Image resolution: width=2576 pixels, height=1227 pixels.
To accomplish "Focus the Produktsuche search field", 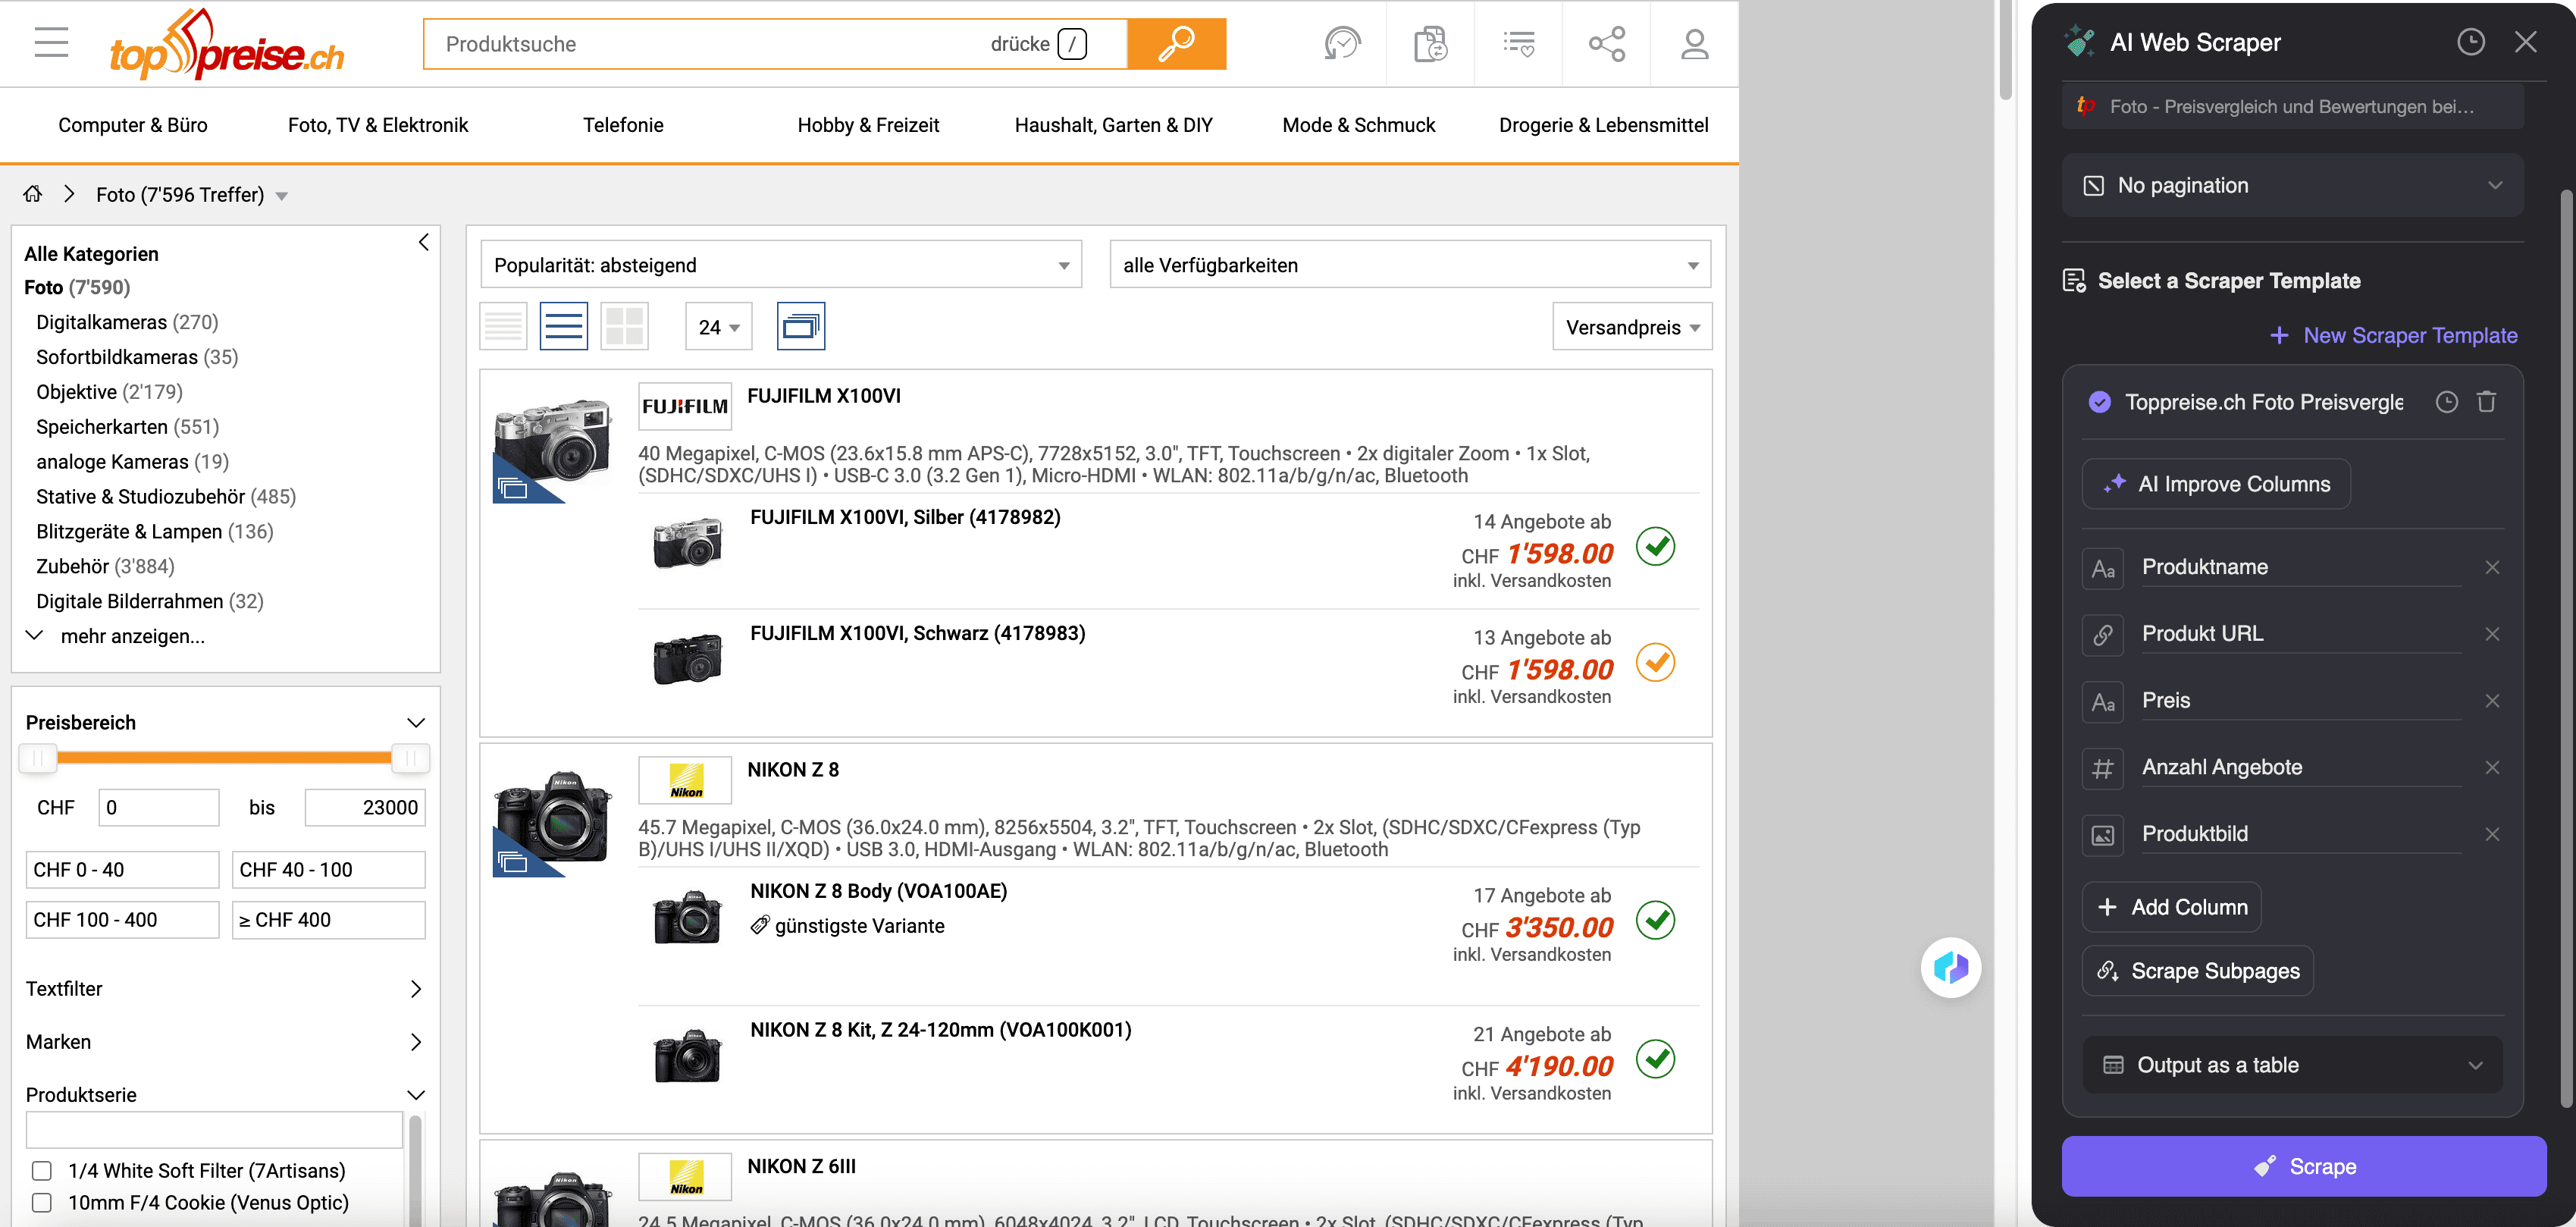I will click(x=700, y=44).
